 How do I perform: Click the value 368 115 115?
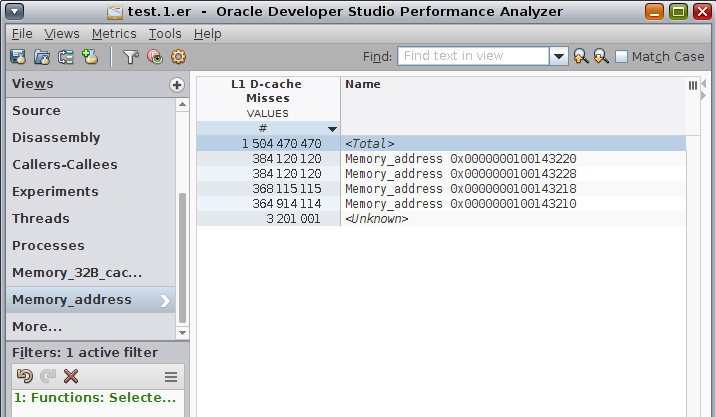tap(287, 189)
